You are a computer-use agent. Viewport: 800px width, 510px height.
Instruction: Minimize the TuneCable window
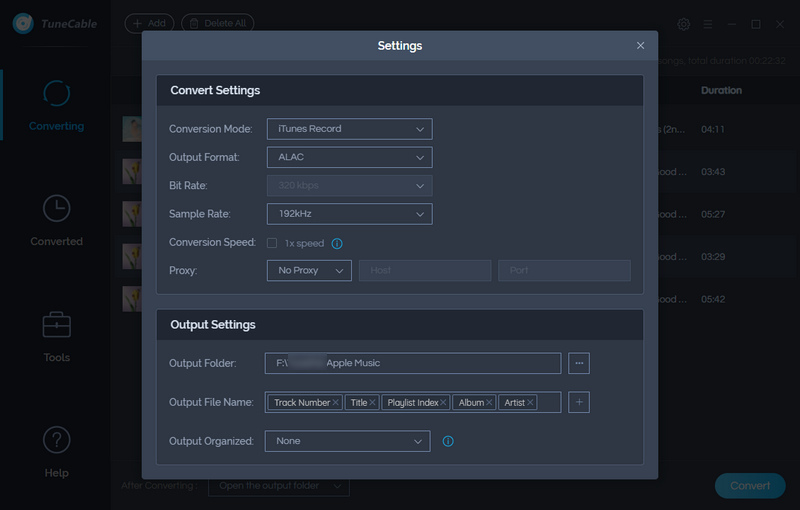click(732, 24)
